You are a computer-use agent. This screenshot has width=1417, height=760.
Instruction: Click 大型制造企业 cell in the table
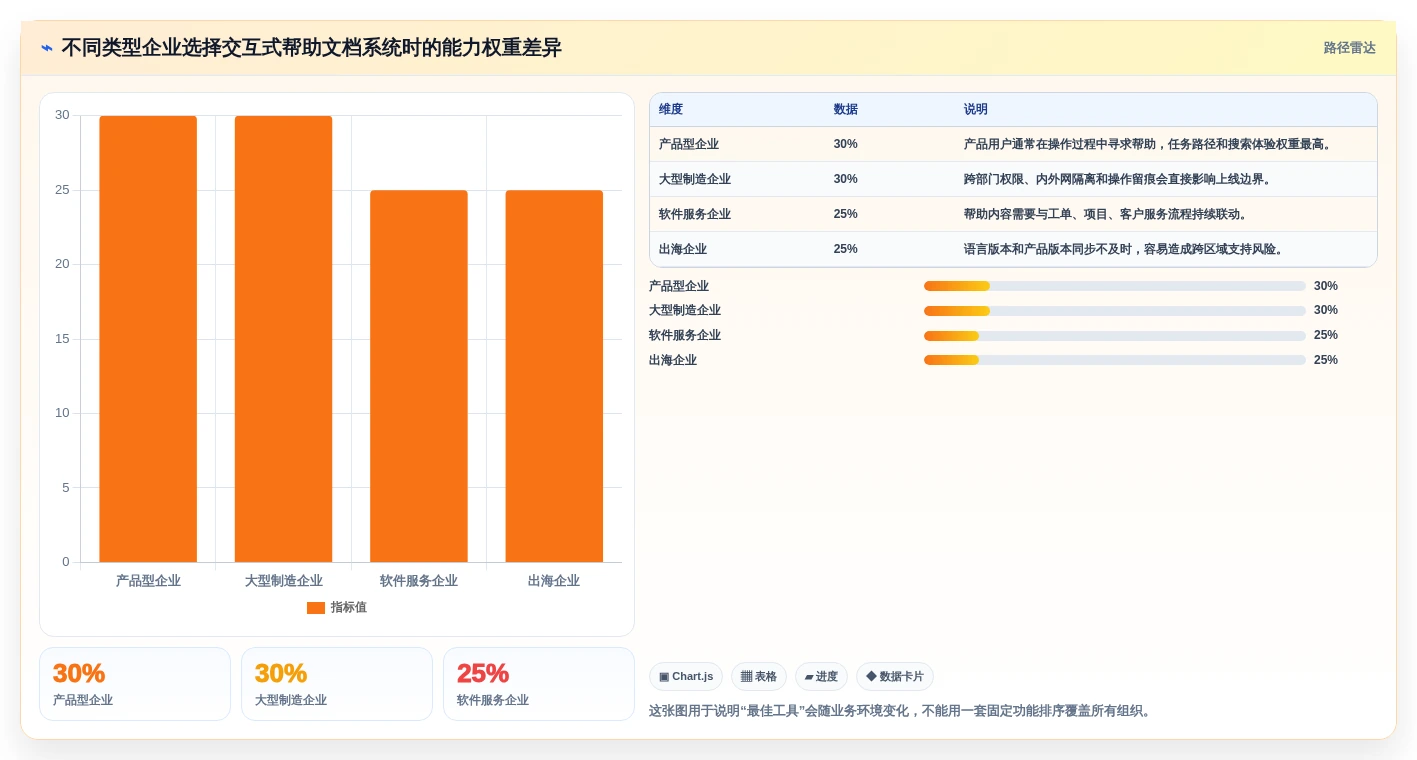(x=695, y=179)
